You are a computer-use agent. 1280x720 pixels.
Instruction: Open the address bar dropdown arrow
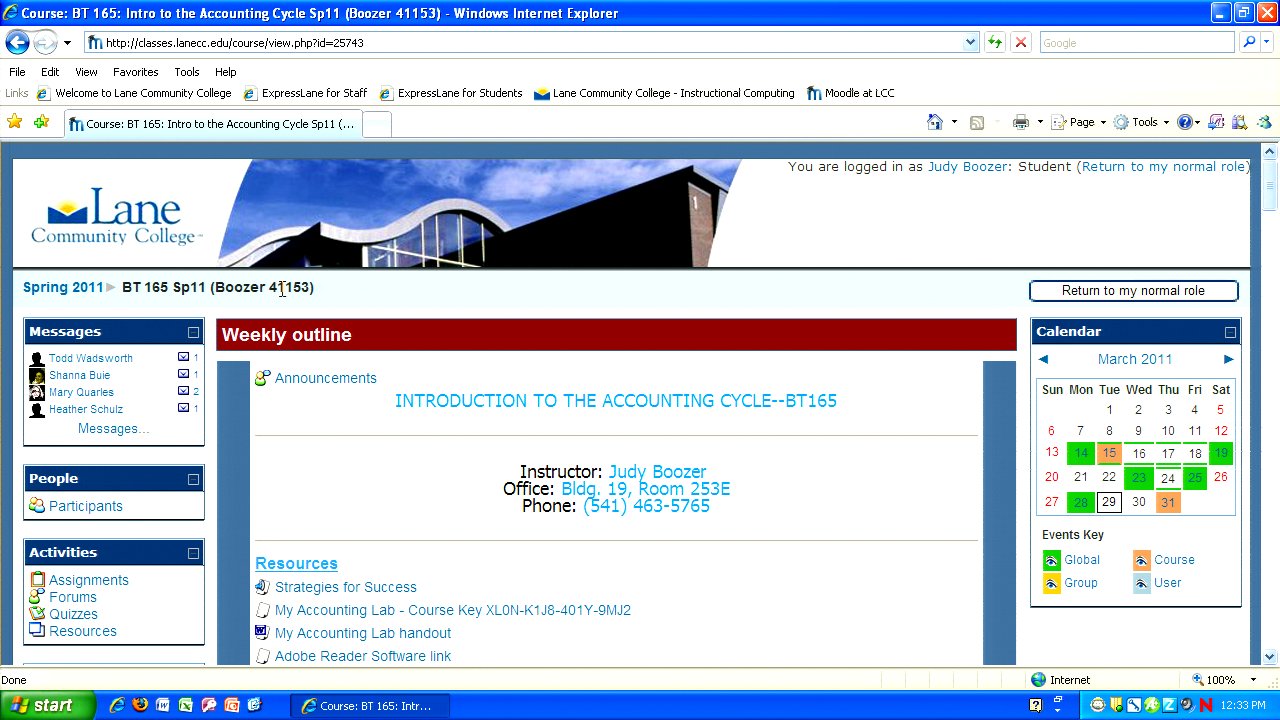(x=970, y=43)
